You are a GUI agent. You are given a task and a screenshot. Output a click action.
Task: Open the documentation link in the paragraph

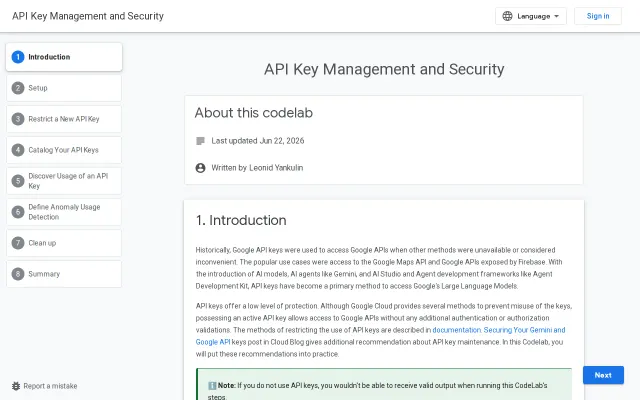pyautogui.click(x=457, y=330)
